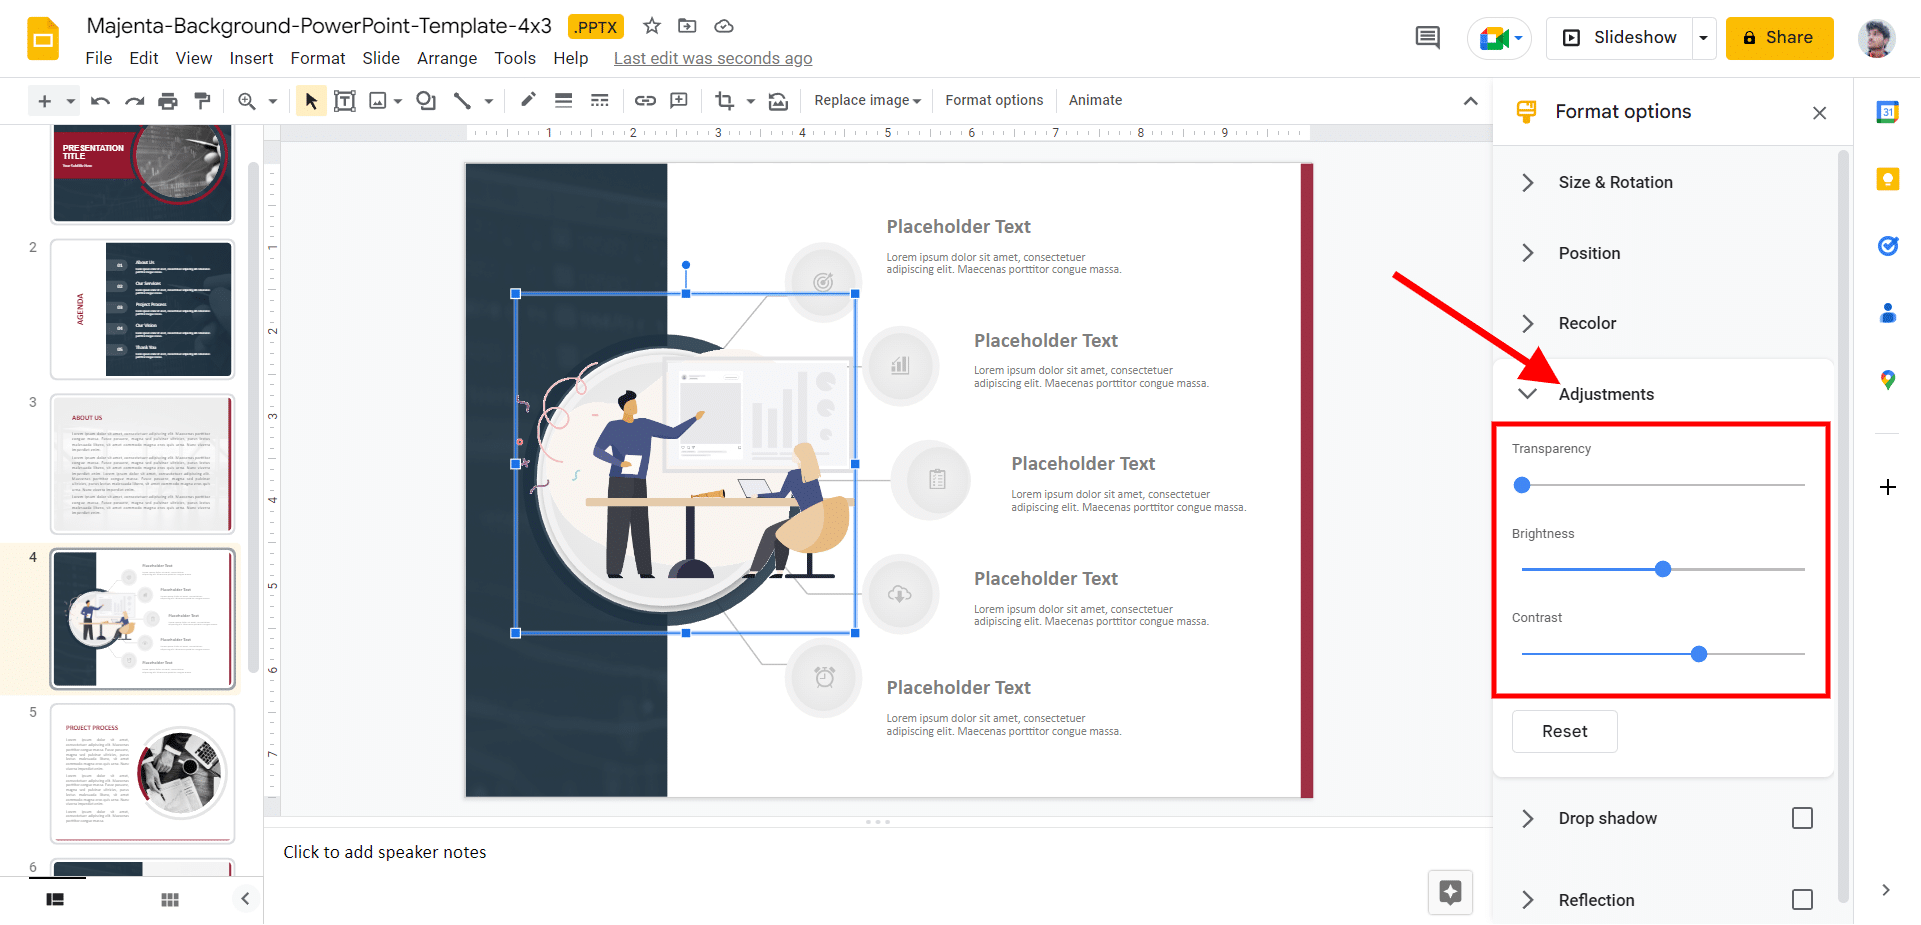Image resolution: width=1921 pixels, height=925 pixels.
Task: Enable the Reflection checkbox
Action: pos(1803,900)
